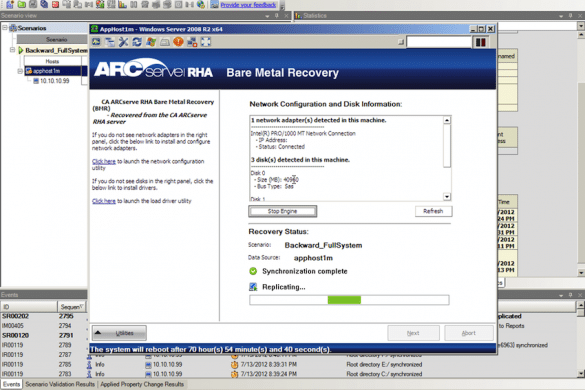Click the network computers icon with red square
585x390 pixels.
tap(192, 42)
